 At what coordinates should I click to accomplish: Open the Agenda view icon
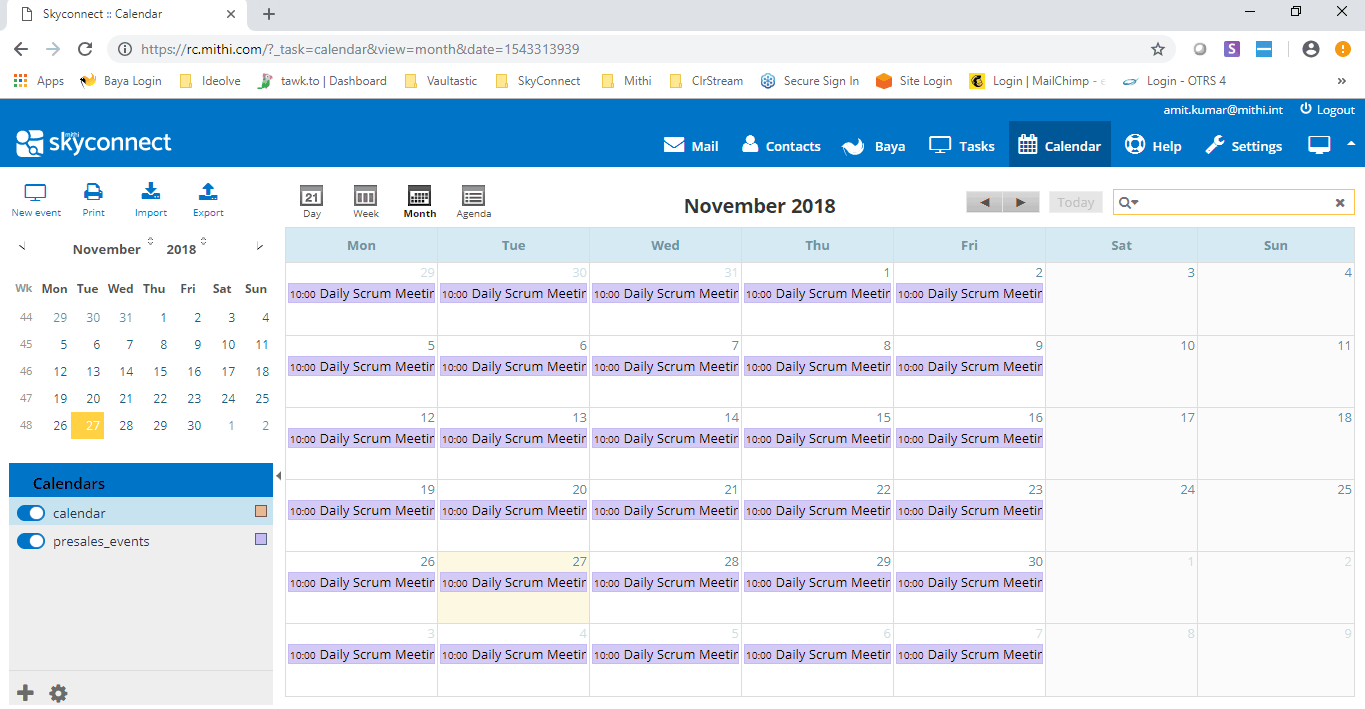point(473,202)
